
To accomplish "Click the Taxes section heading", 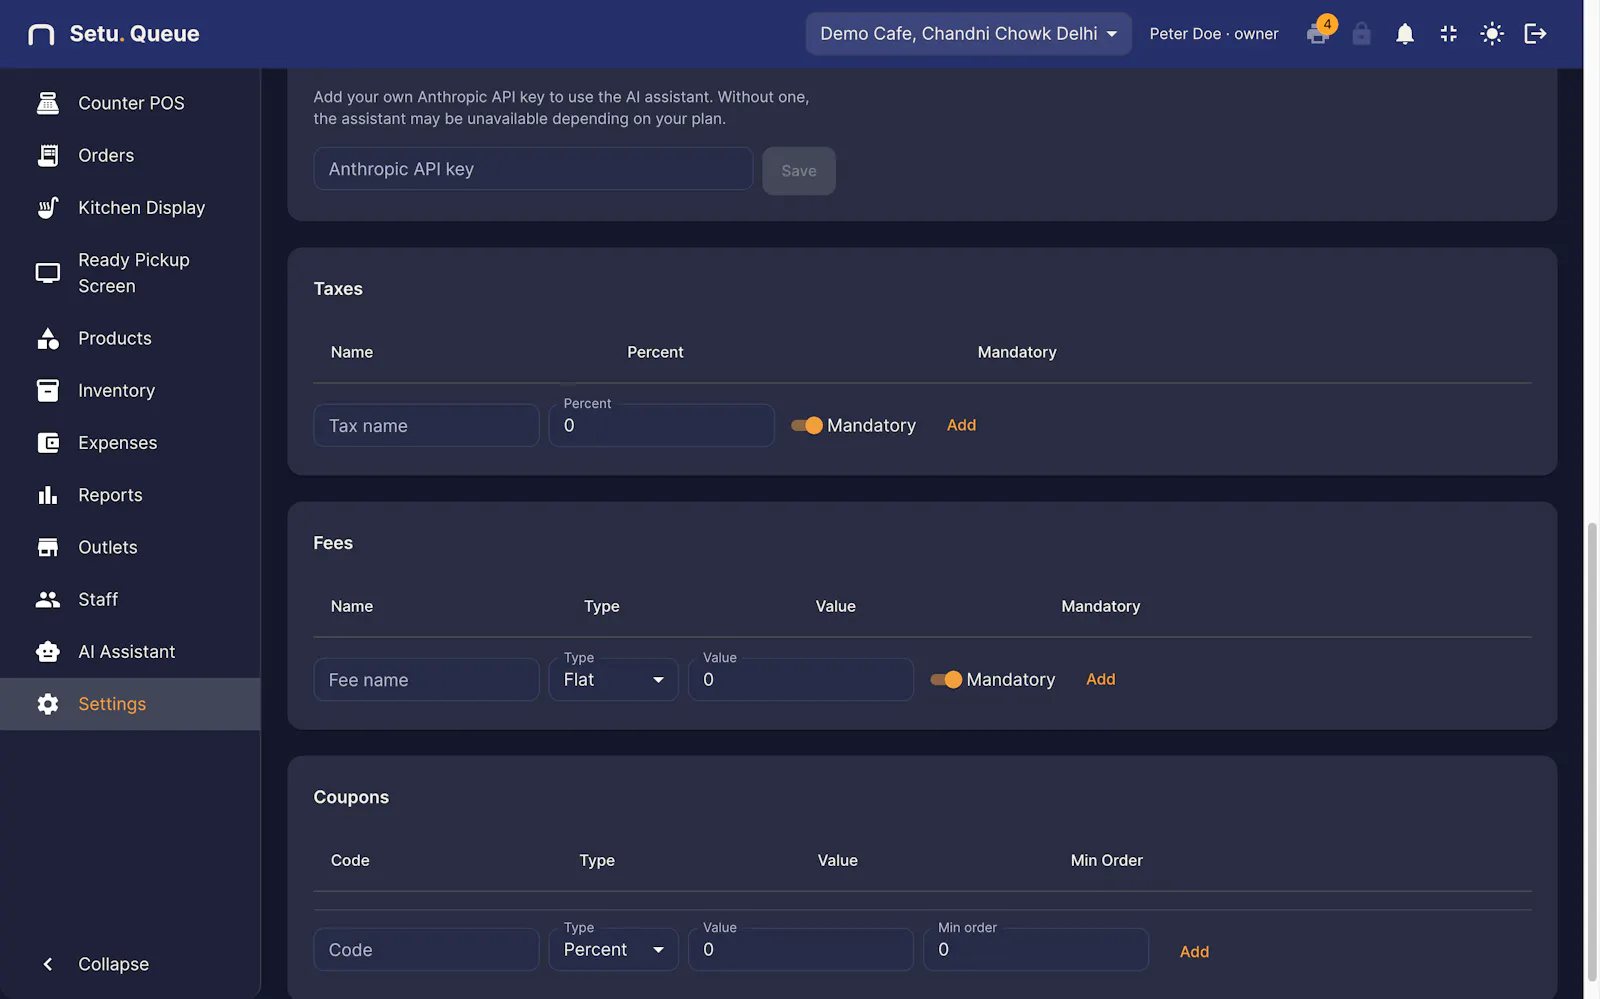I will 338,289.
